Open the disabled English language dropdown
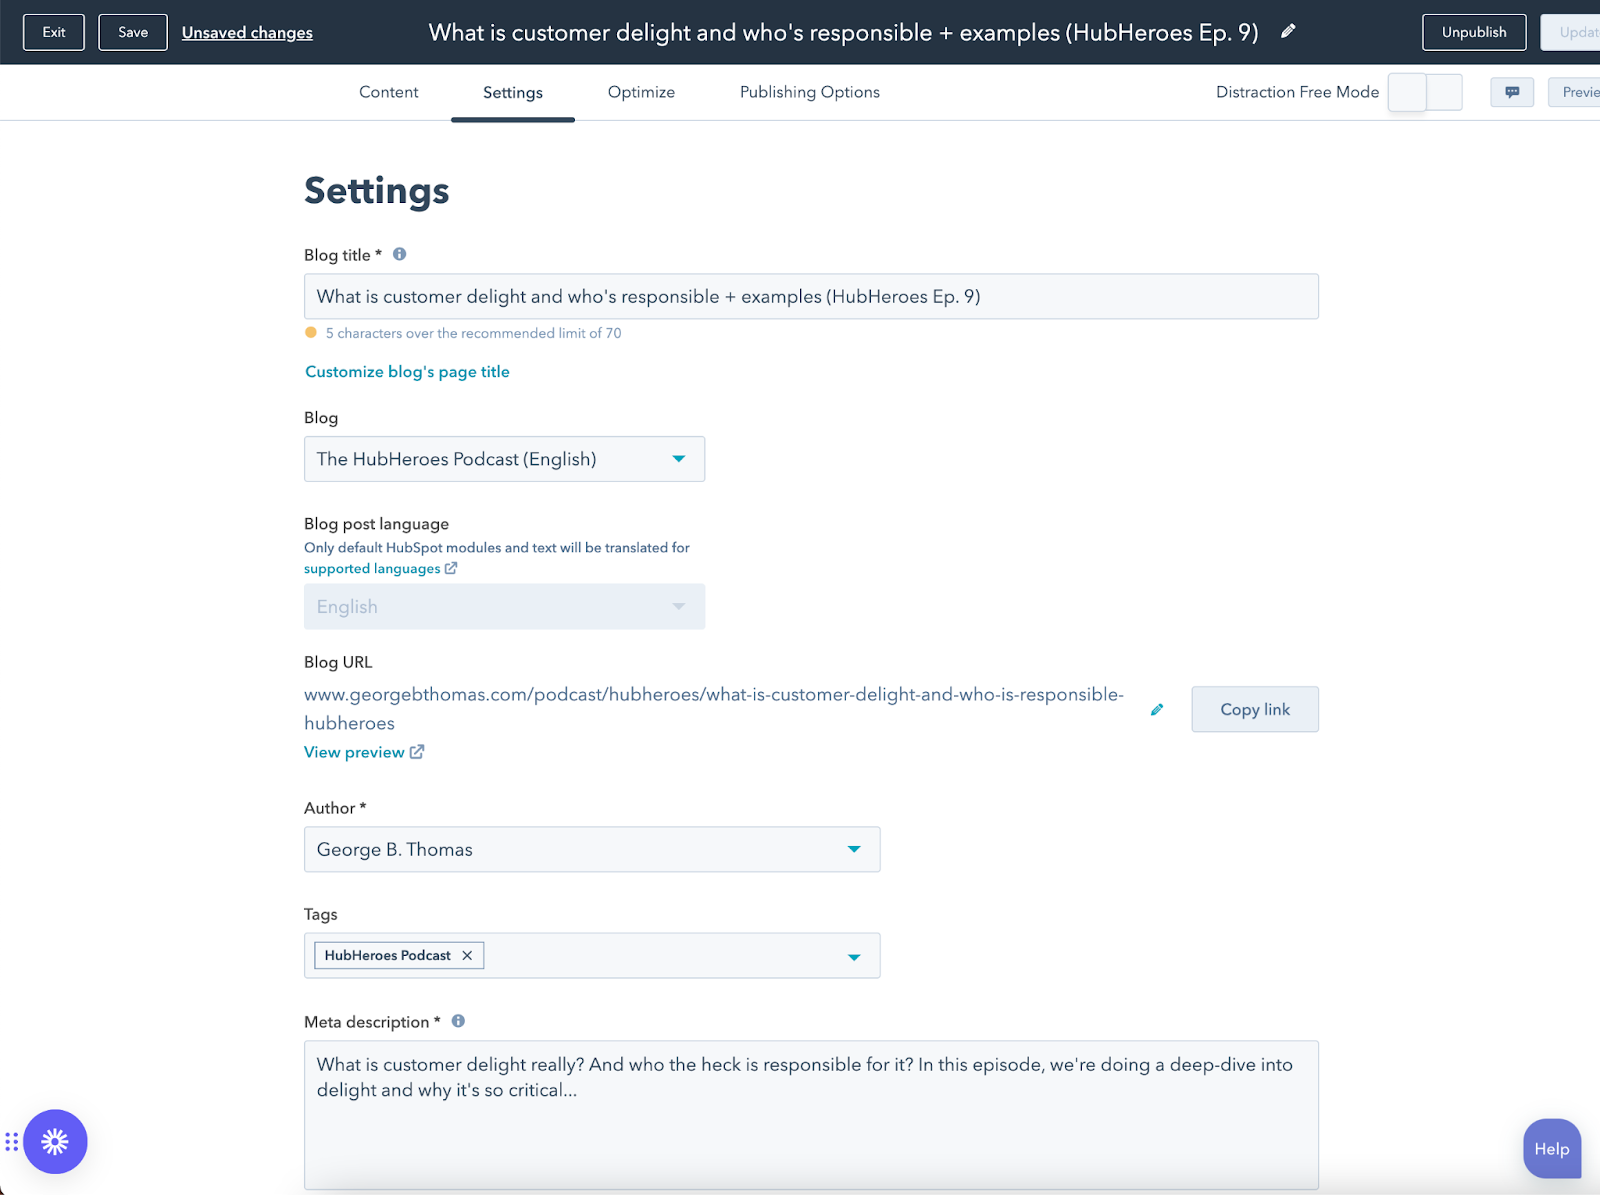 504,607
